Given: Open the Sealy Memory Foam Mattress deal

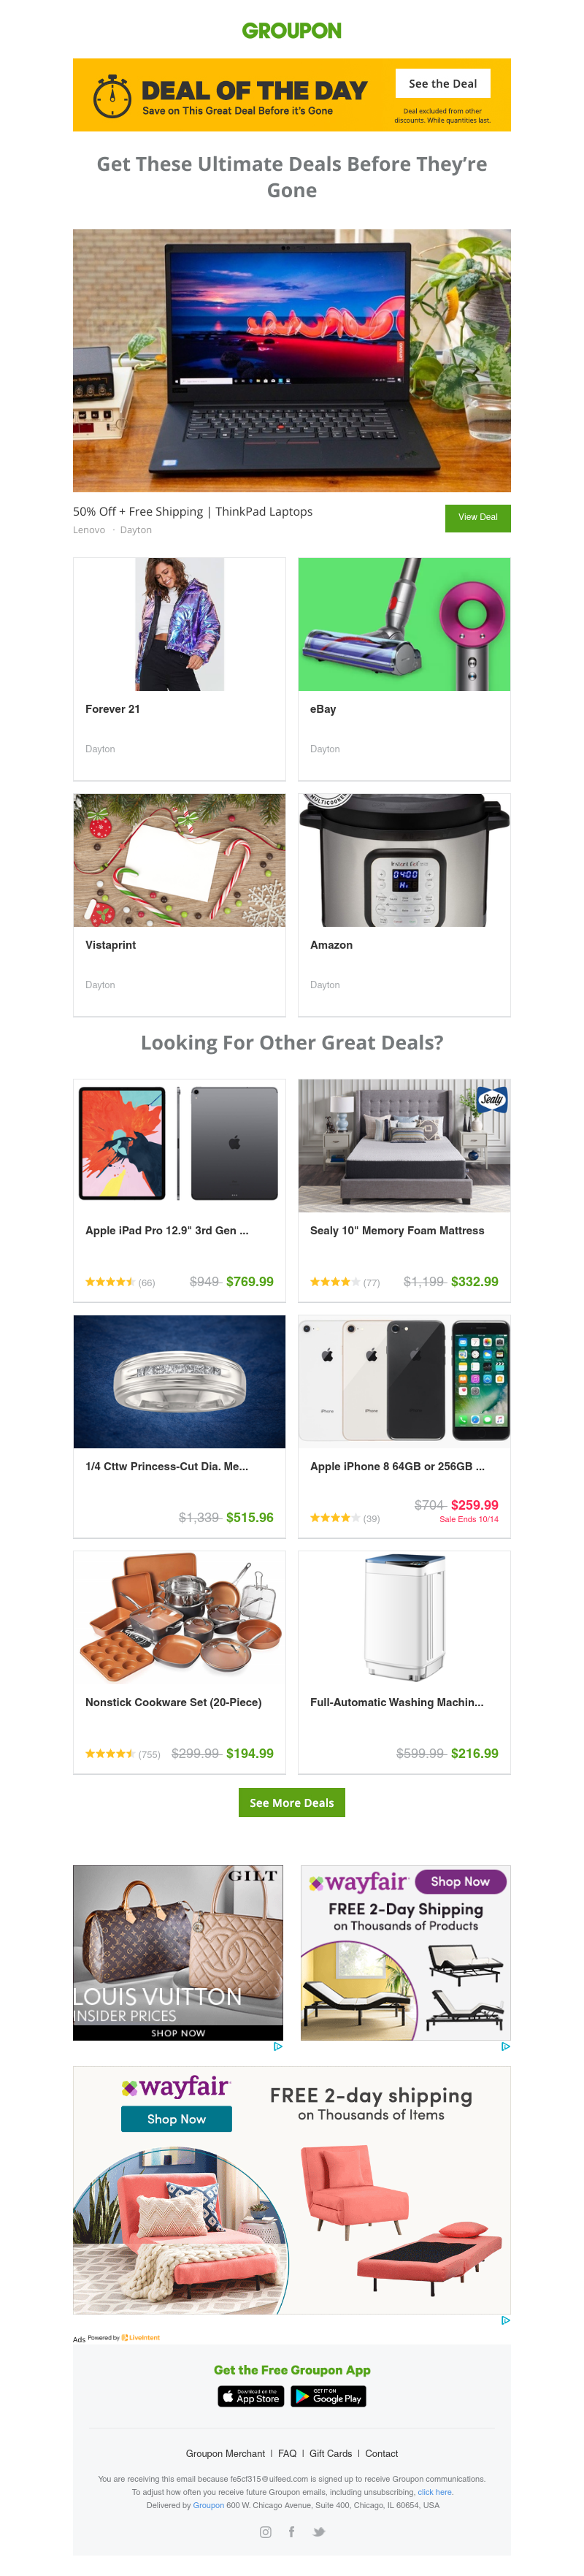Looking at the screenshot, I should [x=404, y=1190].
